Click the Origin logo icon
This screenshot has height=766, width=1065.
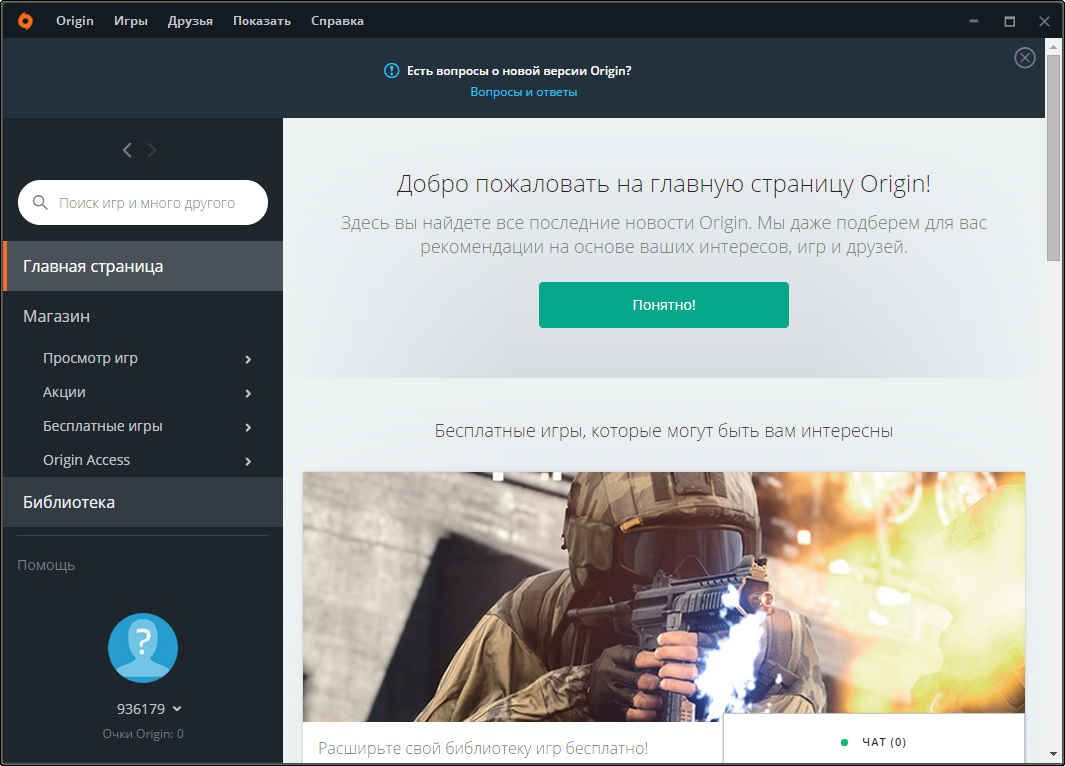pyautogui.click(x=25, y=21)
